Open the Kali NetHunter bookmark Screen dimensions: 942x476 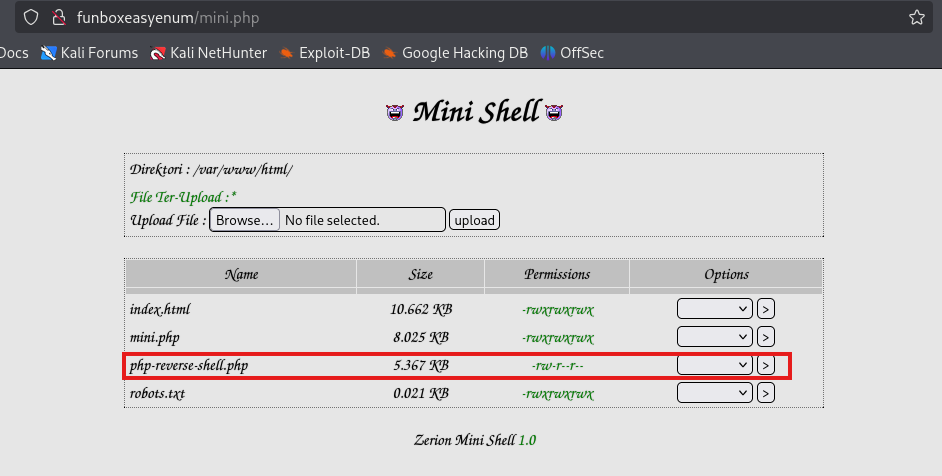(x=208, y=53)
